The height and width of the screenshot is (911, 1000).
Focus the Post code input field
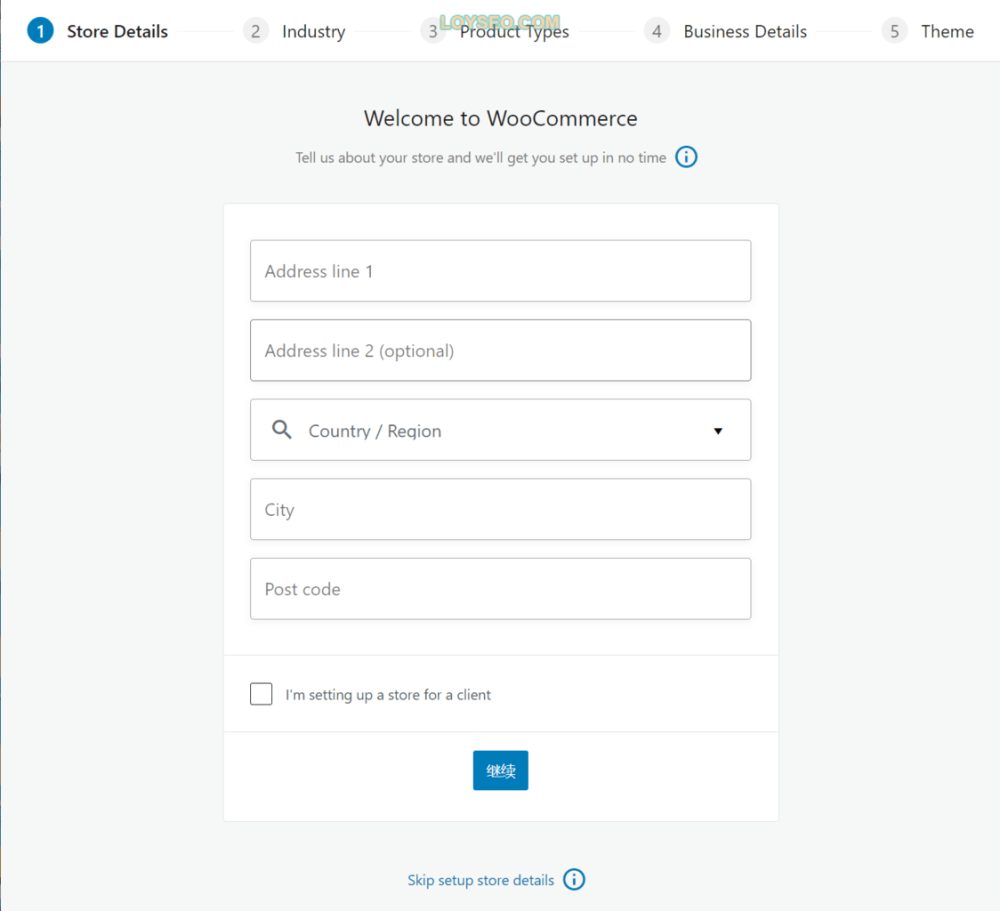(x=501, y=589)
